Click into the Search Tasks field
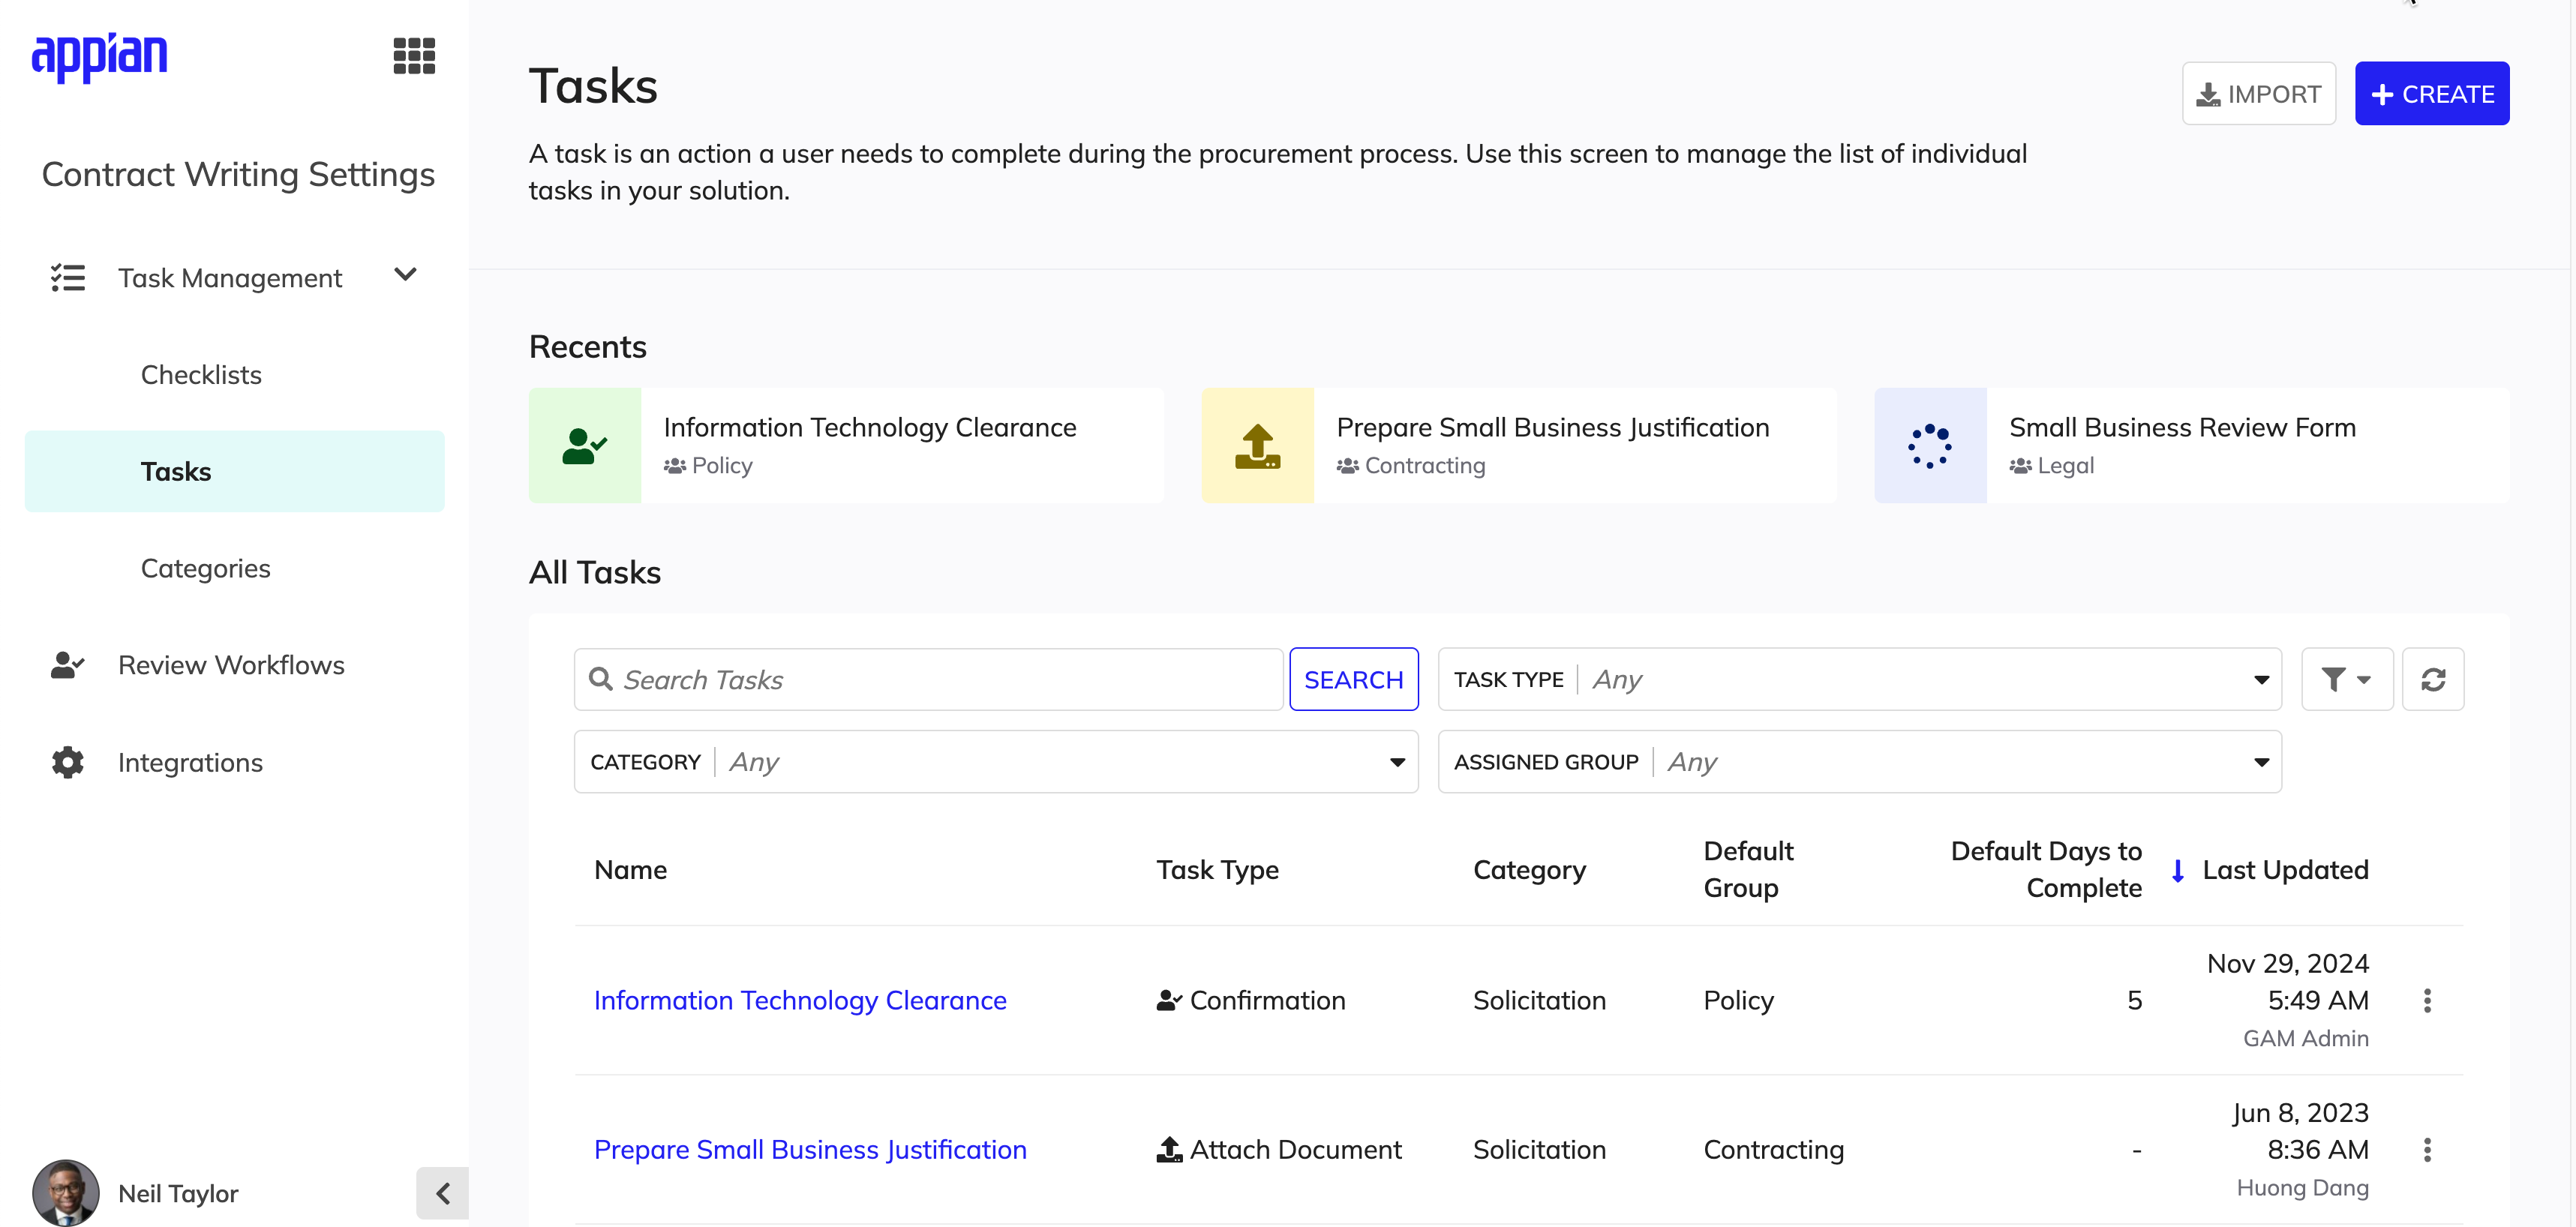The image size is (2576, 1227). click(928, 680)
